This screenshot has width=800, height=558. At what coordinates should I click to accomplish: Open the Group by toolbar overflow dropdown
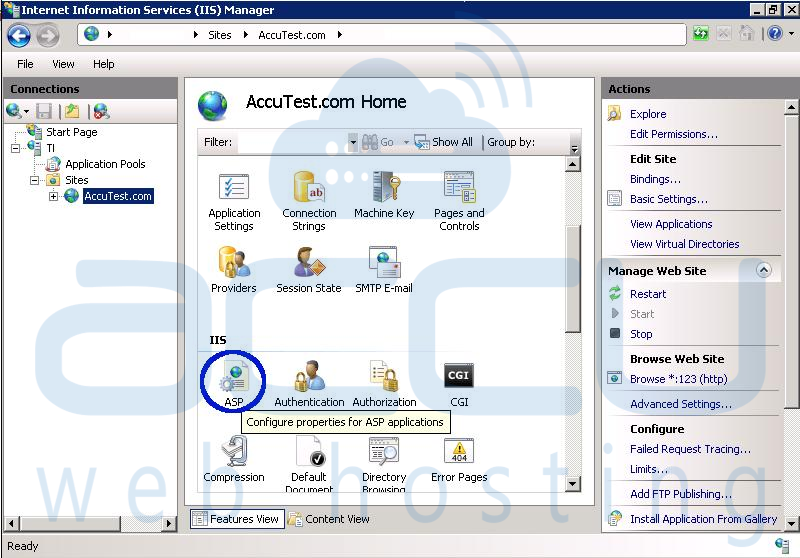click(574, 148)
